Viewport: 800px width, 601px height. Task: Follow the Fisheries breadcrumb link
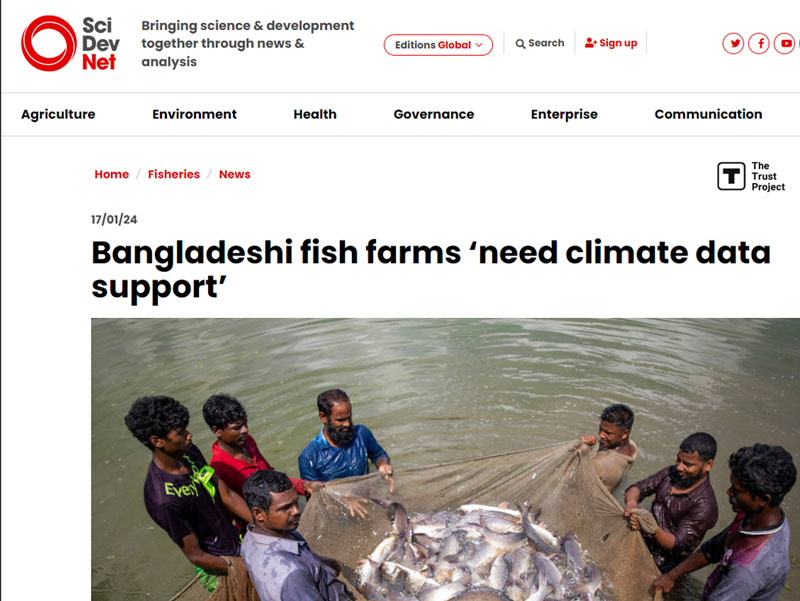pos(174,174)
